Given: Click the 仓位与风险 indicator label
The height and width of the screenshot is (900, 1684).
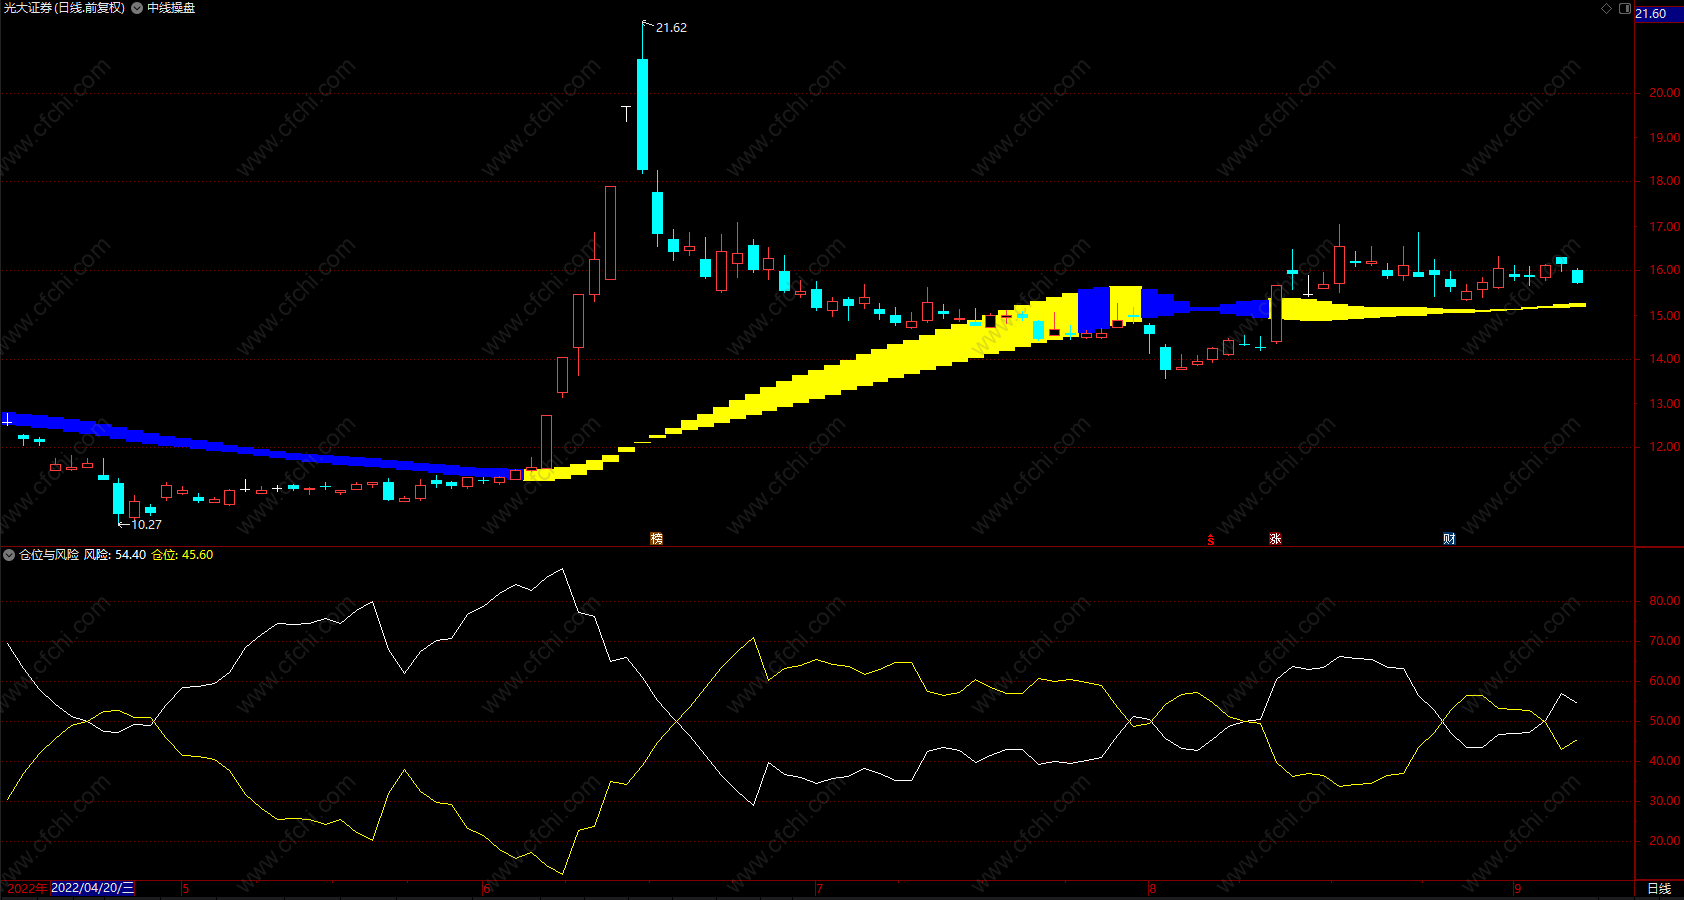Looking at the screenshot, I should [49, 555].
